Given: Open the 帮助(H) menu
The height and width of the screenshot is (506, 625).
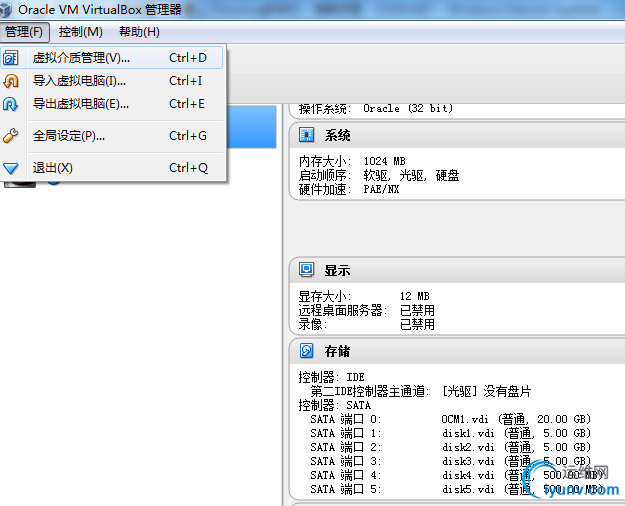Looking at the screenshot, I should (139, 32).
